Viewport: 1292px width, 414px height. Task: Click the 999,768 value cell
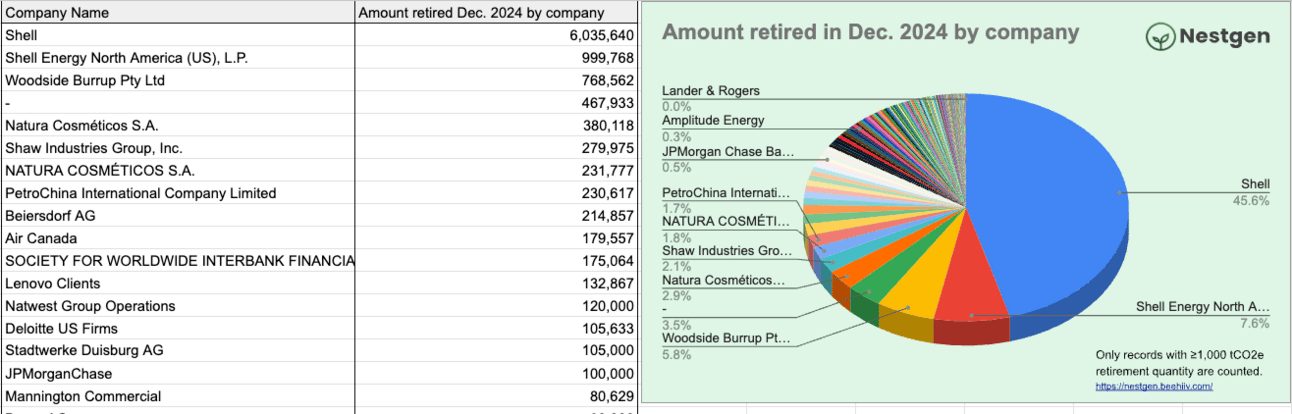[497, 58]
